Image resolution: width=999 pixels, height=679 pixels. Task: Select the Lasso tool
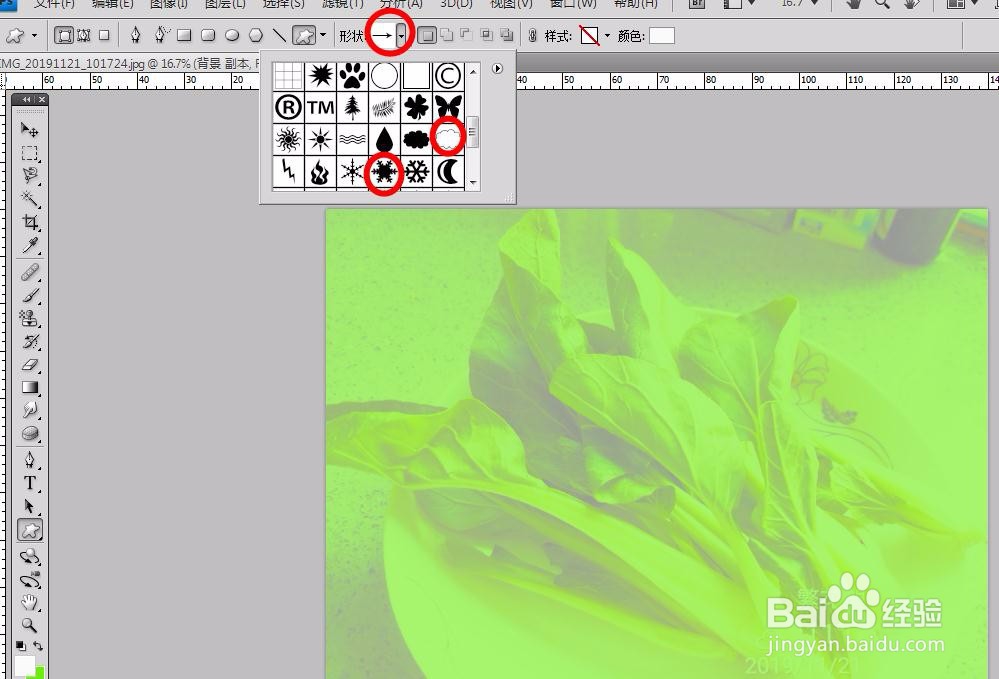click(x=29, y=176)
